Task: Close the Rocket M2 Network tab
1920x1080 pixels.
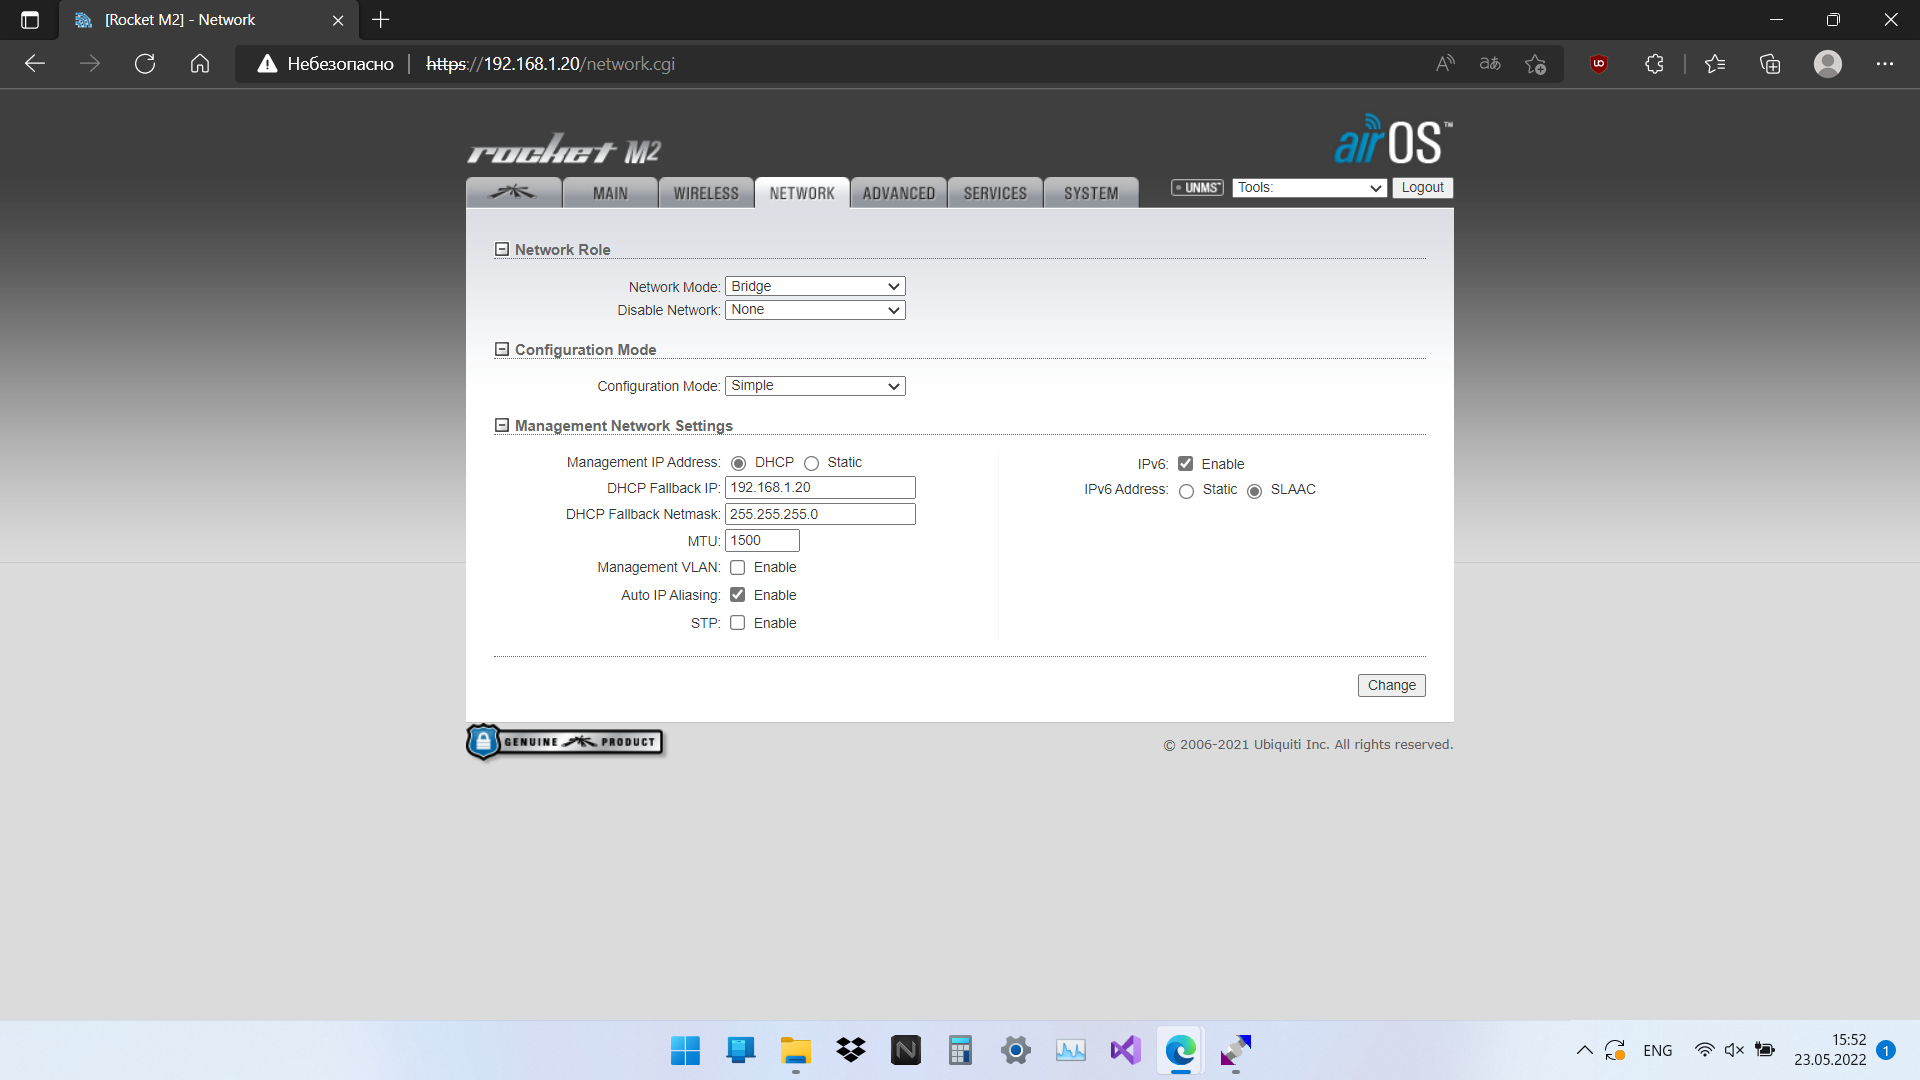Action: click(338, 20)
